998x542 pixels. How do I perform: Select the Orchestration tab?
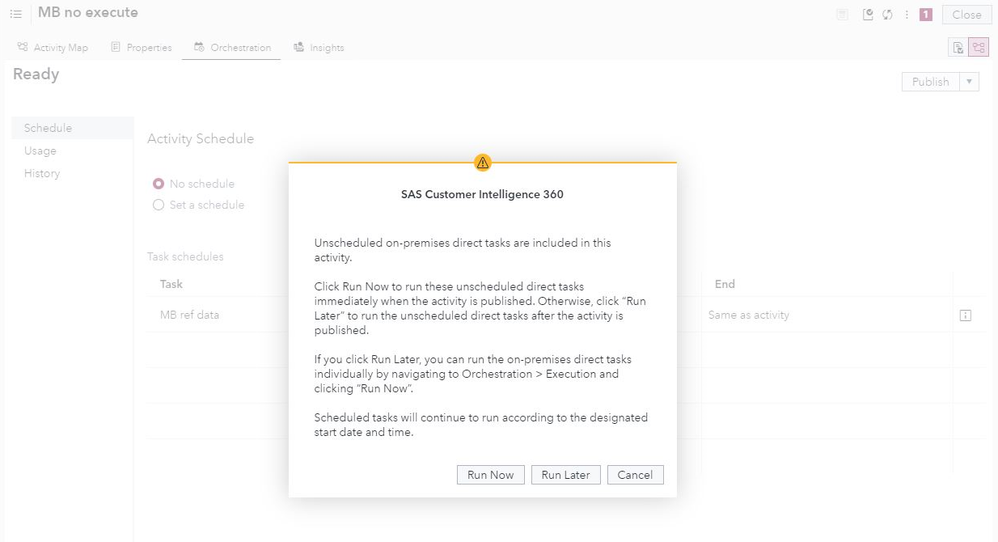(232, 47)
